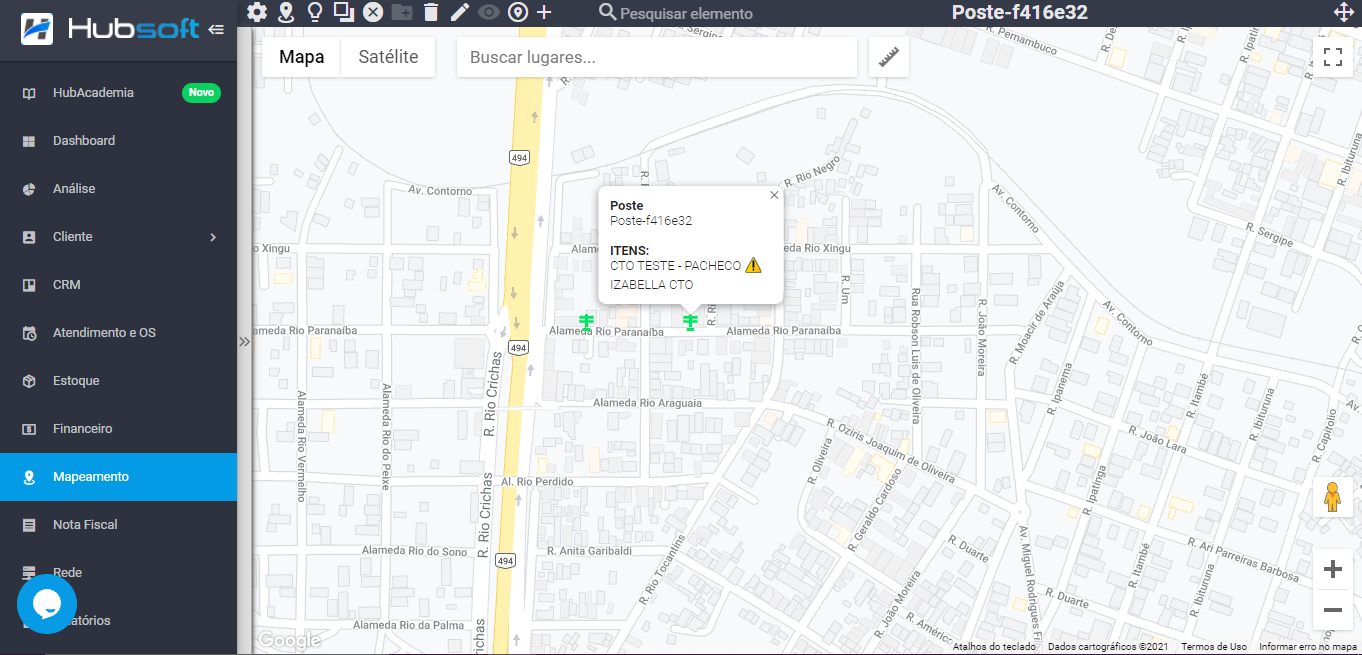Switch to the Satélite view tab

tap(388, 57)
